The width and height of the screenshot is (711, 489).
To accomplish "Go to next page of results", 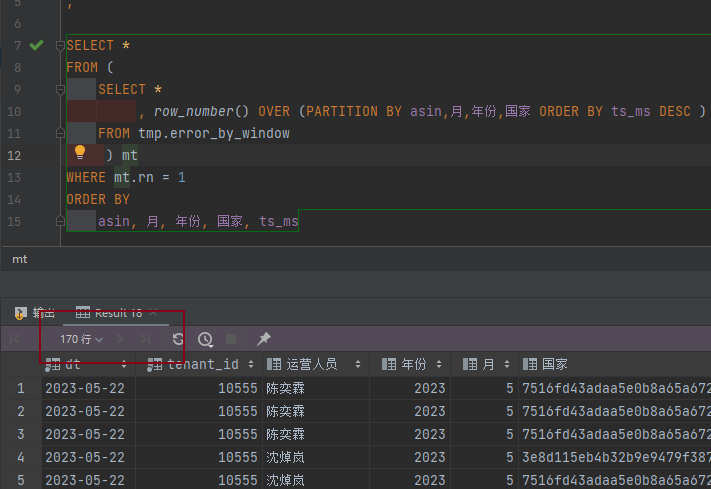I will 120,339.
